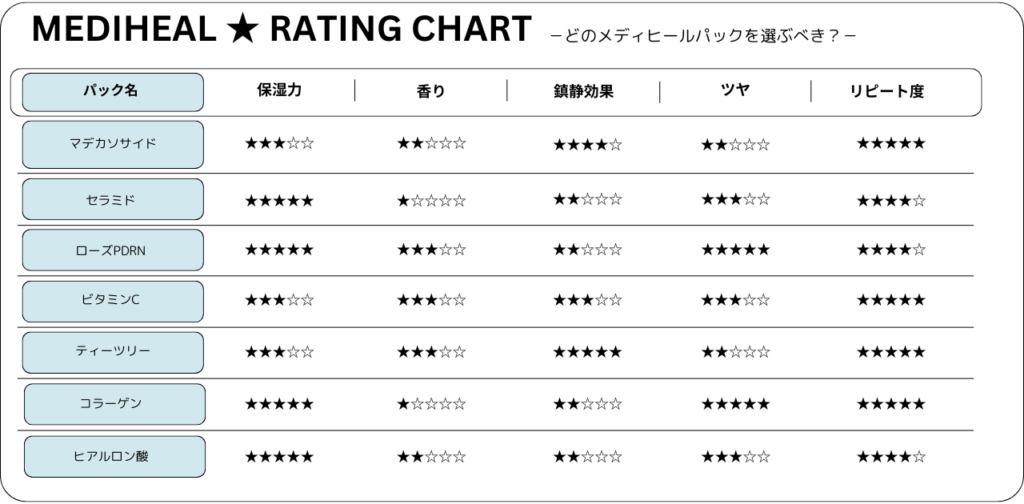Click the ツヤ column header
Image resolution: width=1024 pixels, height=504 pixels.
click(735, 90)
